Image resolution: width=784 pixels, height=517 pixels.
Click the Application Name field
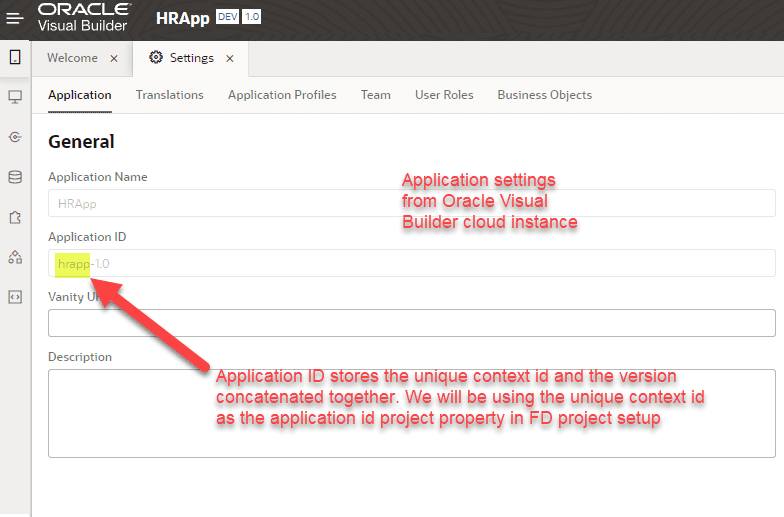[x=412, y=203]
